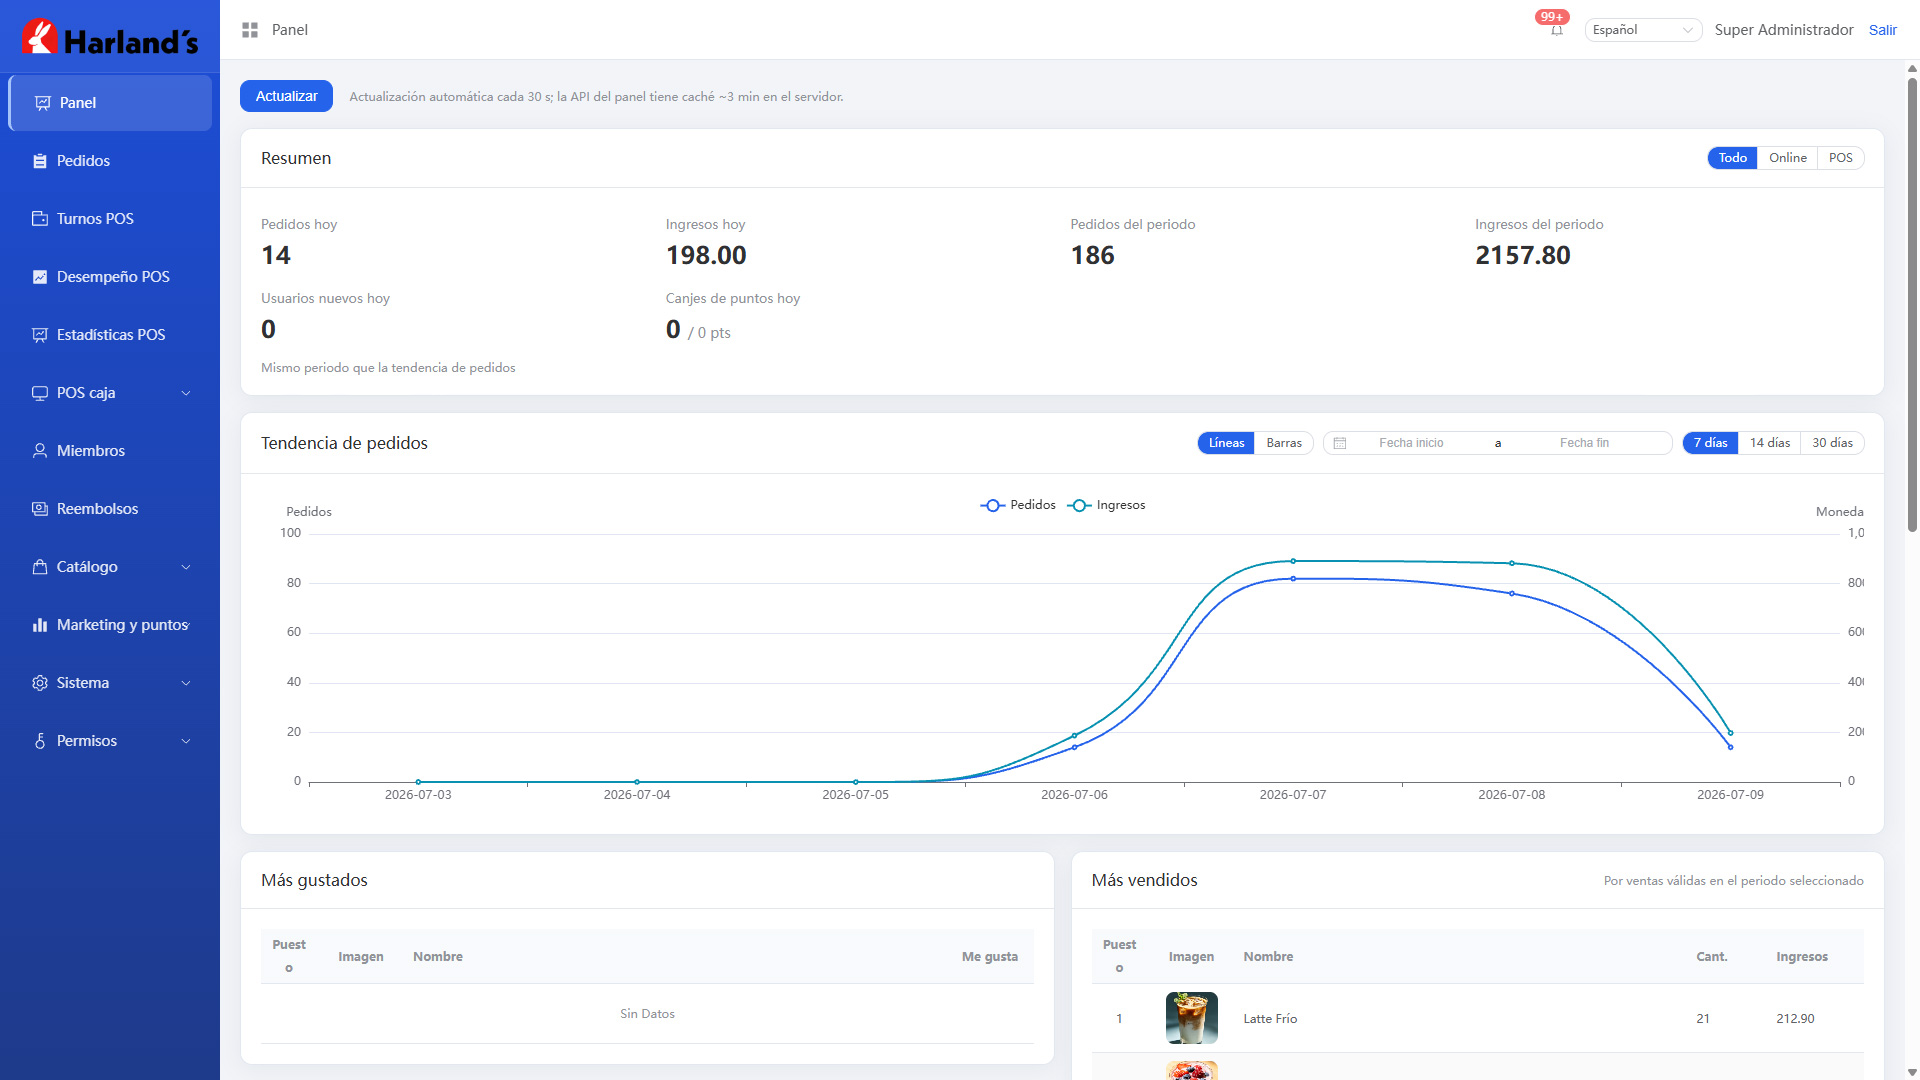Click the Permisos icon
This screenshot has height=1080, width=1920.
(40, 741)
